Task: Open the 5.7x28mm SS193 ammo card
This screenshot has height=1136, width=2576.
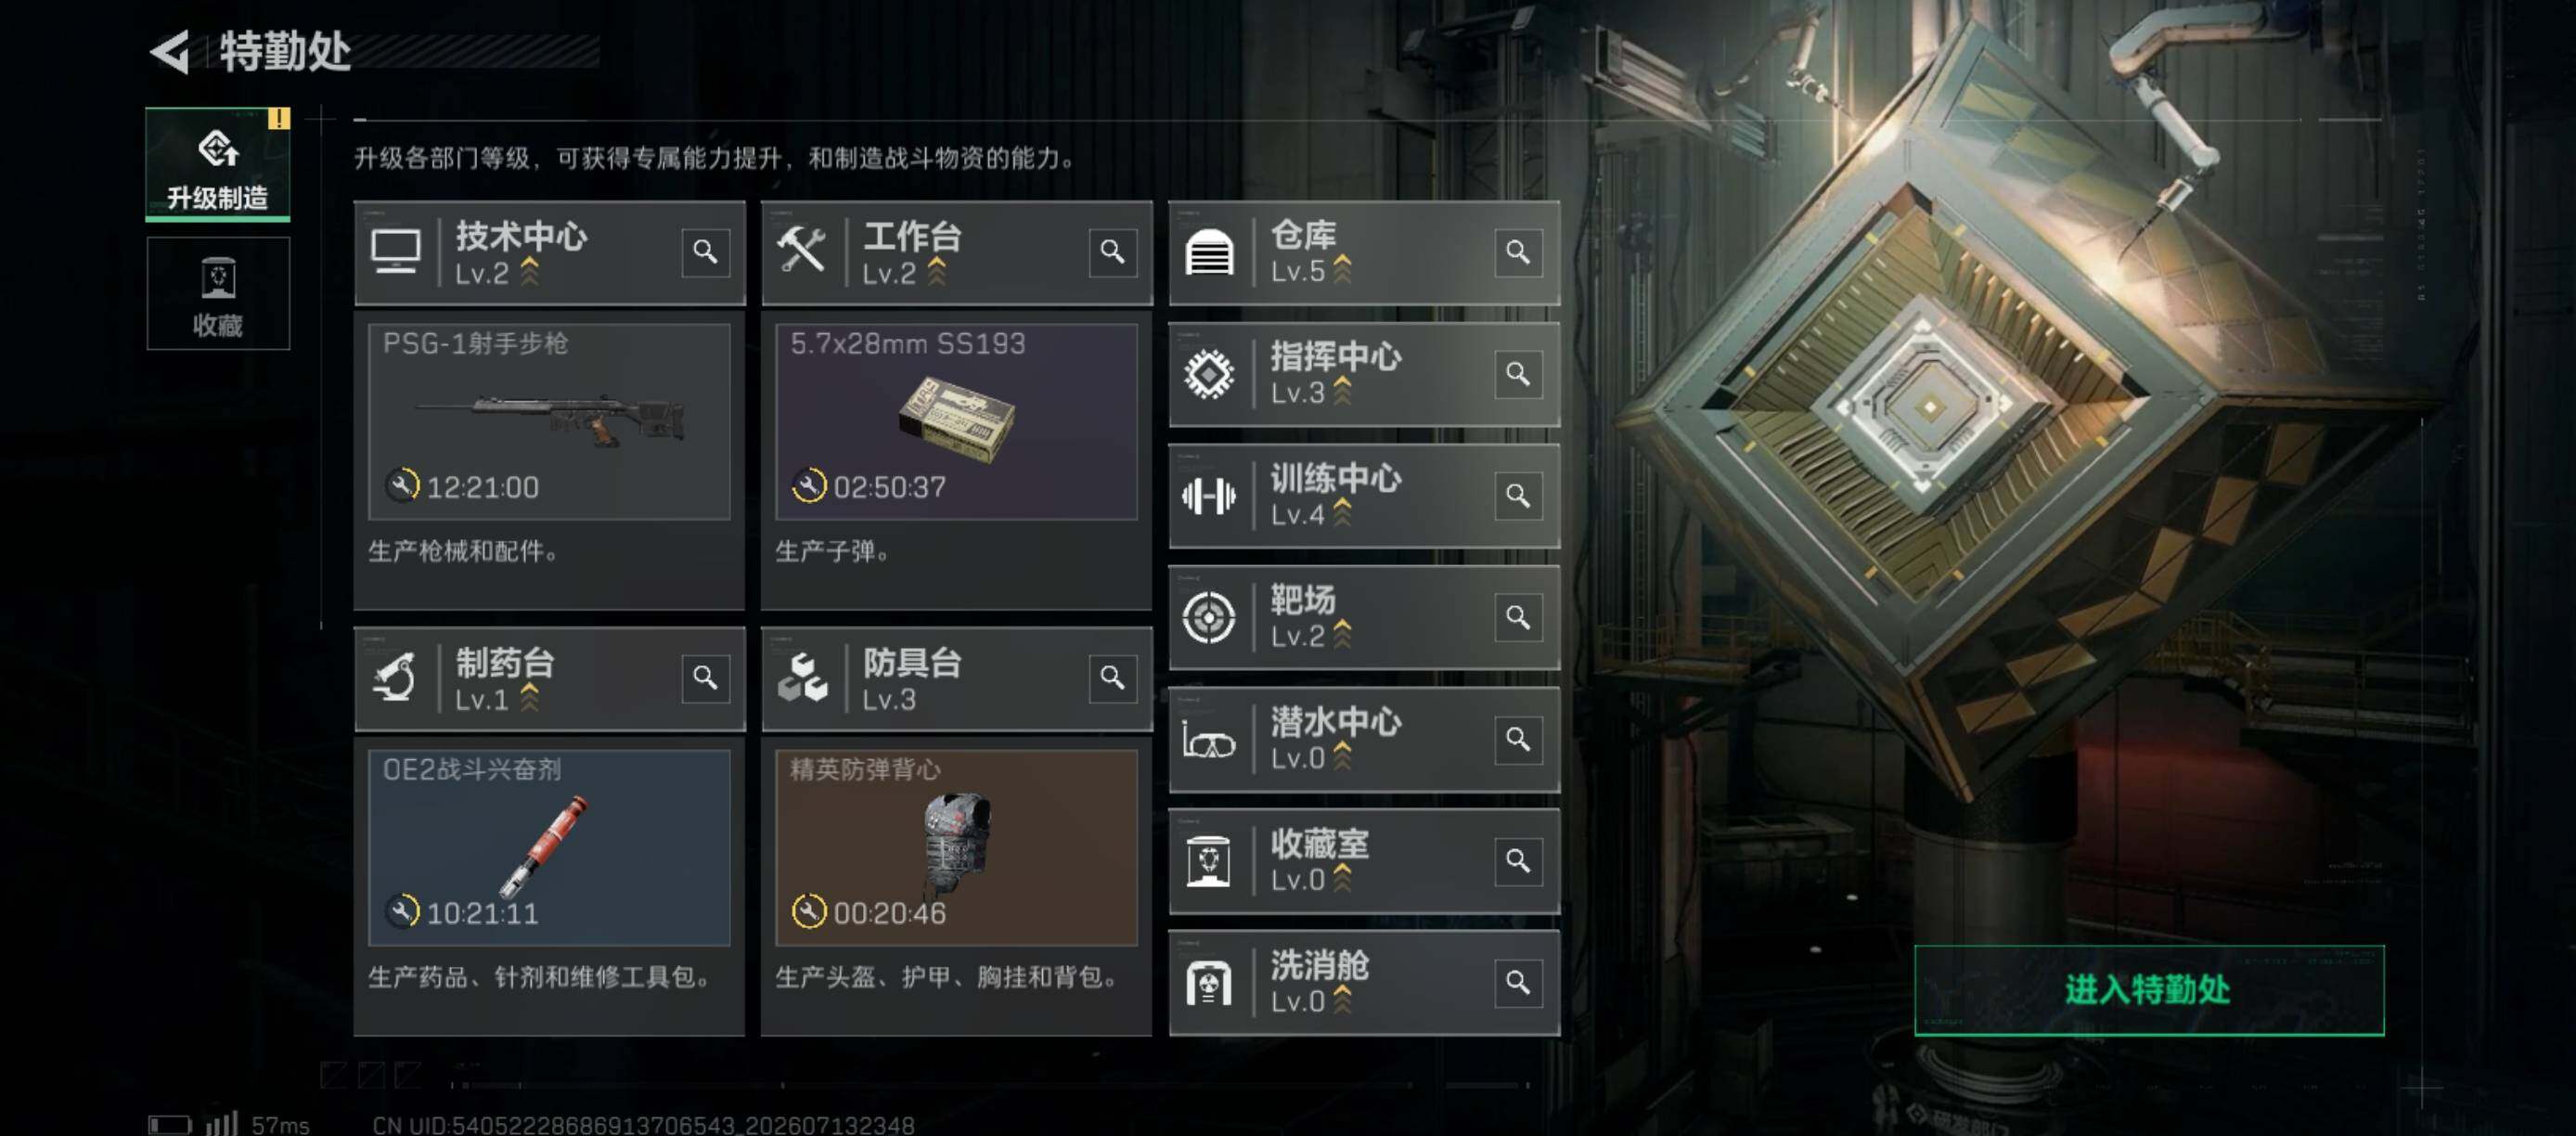Action: coord(956,421)
